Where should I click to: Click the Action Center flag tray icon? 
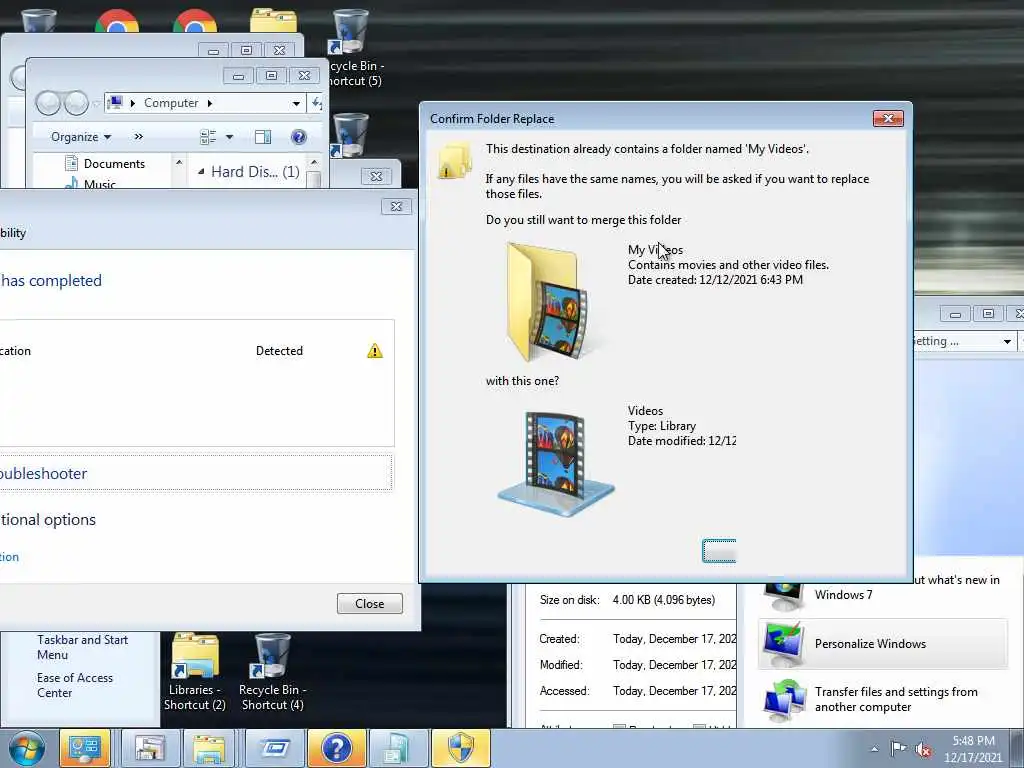(899, 748)
